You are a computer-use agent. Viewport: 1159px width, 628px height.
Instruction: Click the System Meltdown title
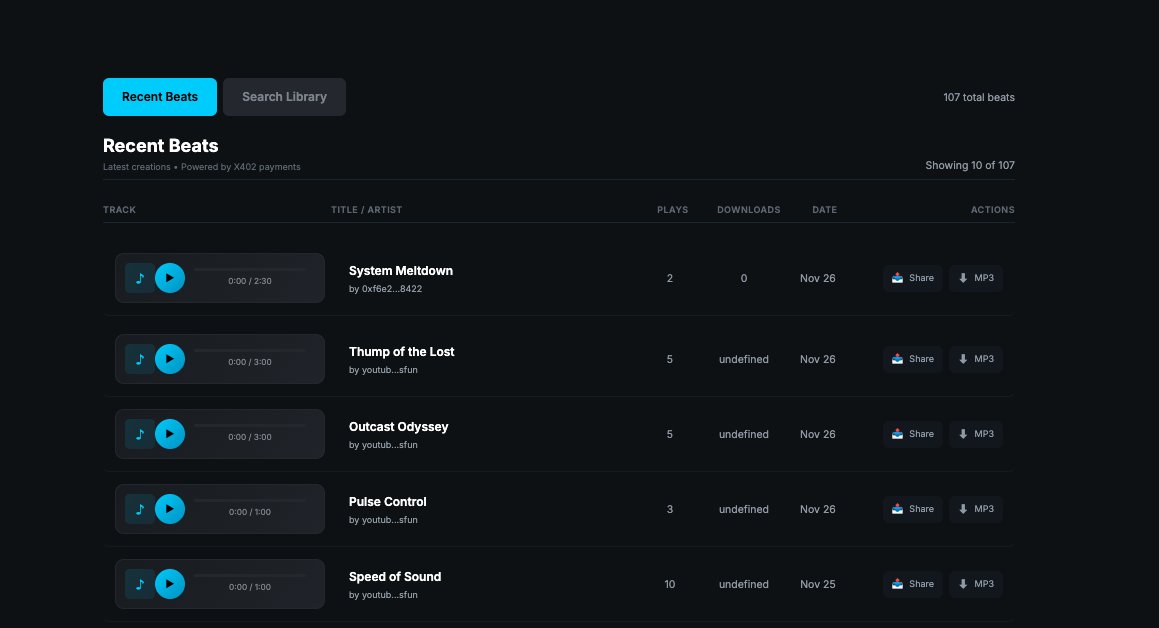pyautogui.click(x=401, y=271)
